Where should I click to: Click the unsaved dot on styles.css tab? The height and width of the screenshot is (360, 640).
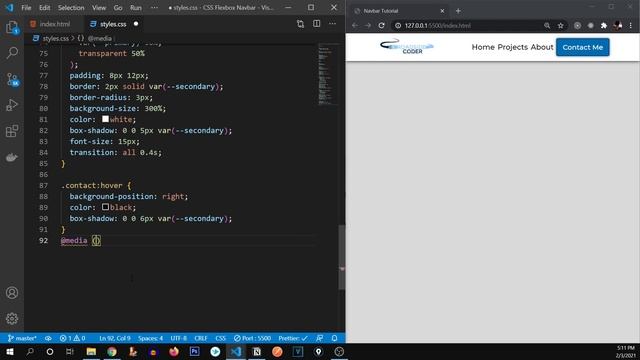136,24
